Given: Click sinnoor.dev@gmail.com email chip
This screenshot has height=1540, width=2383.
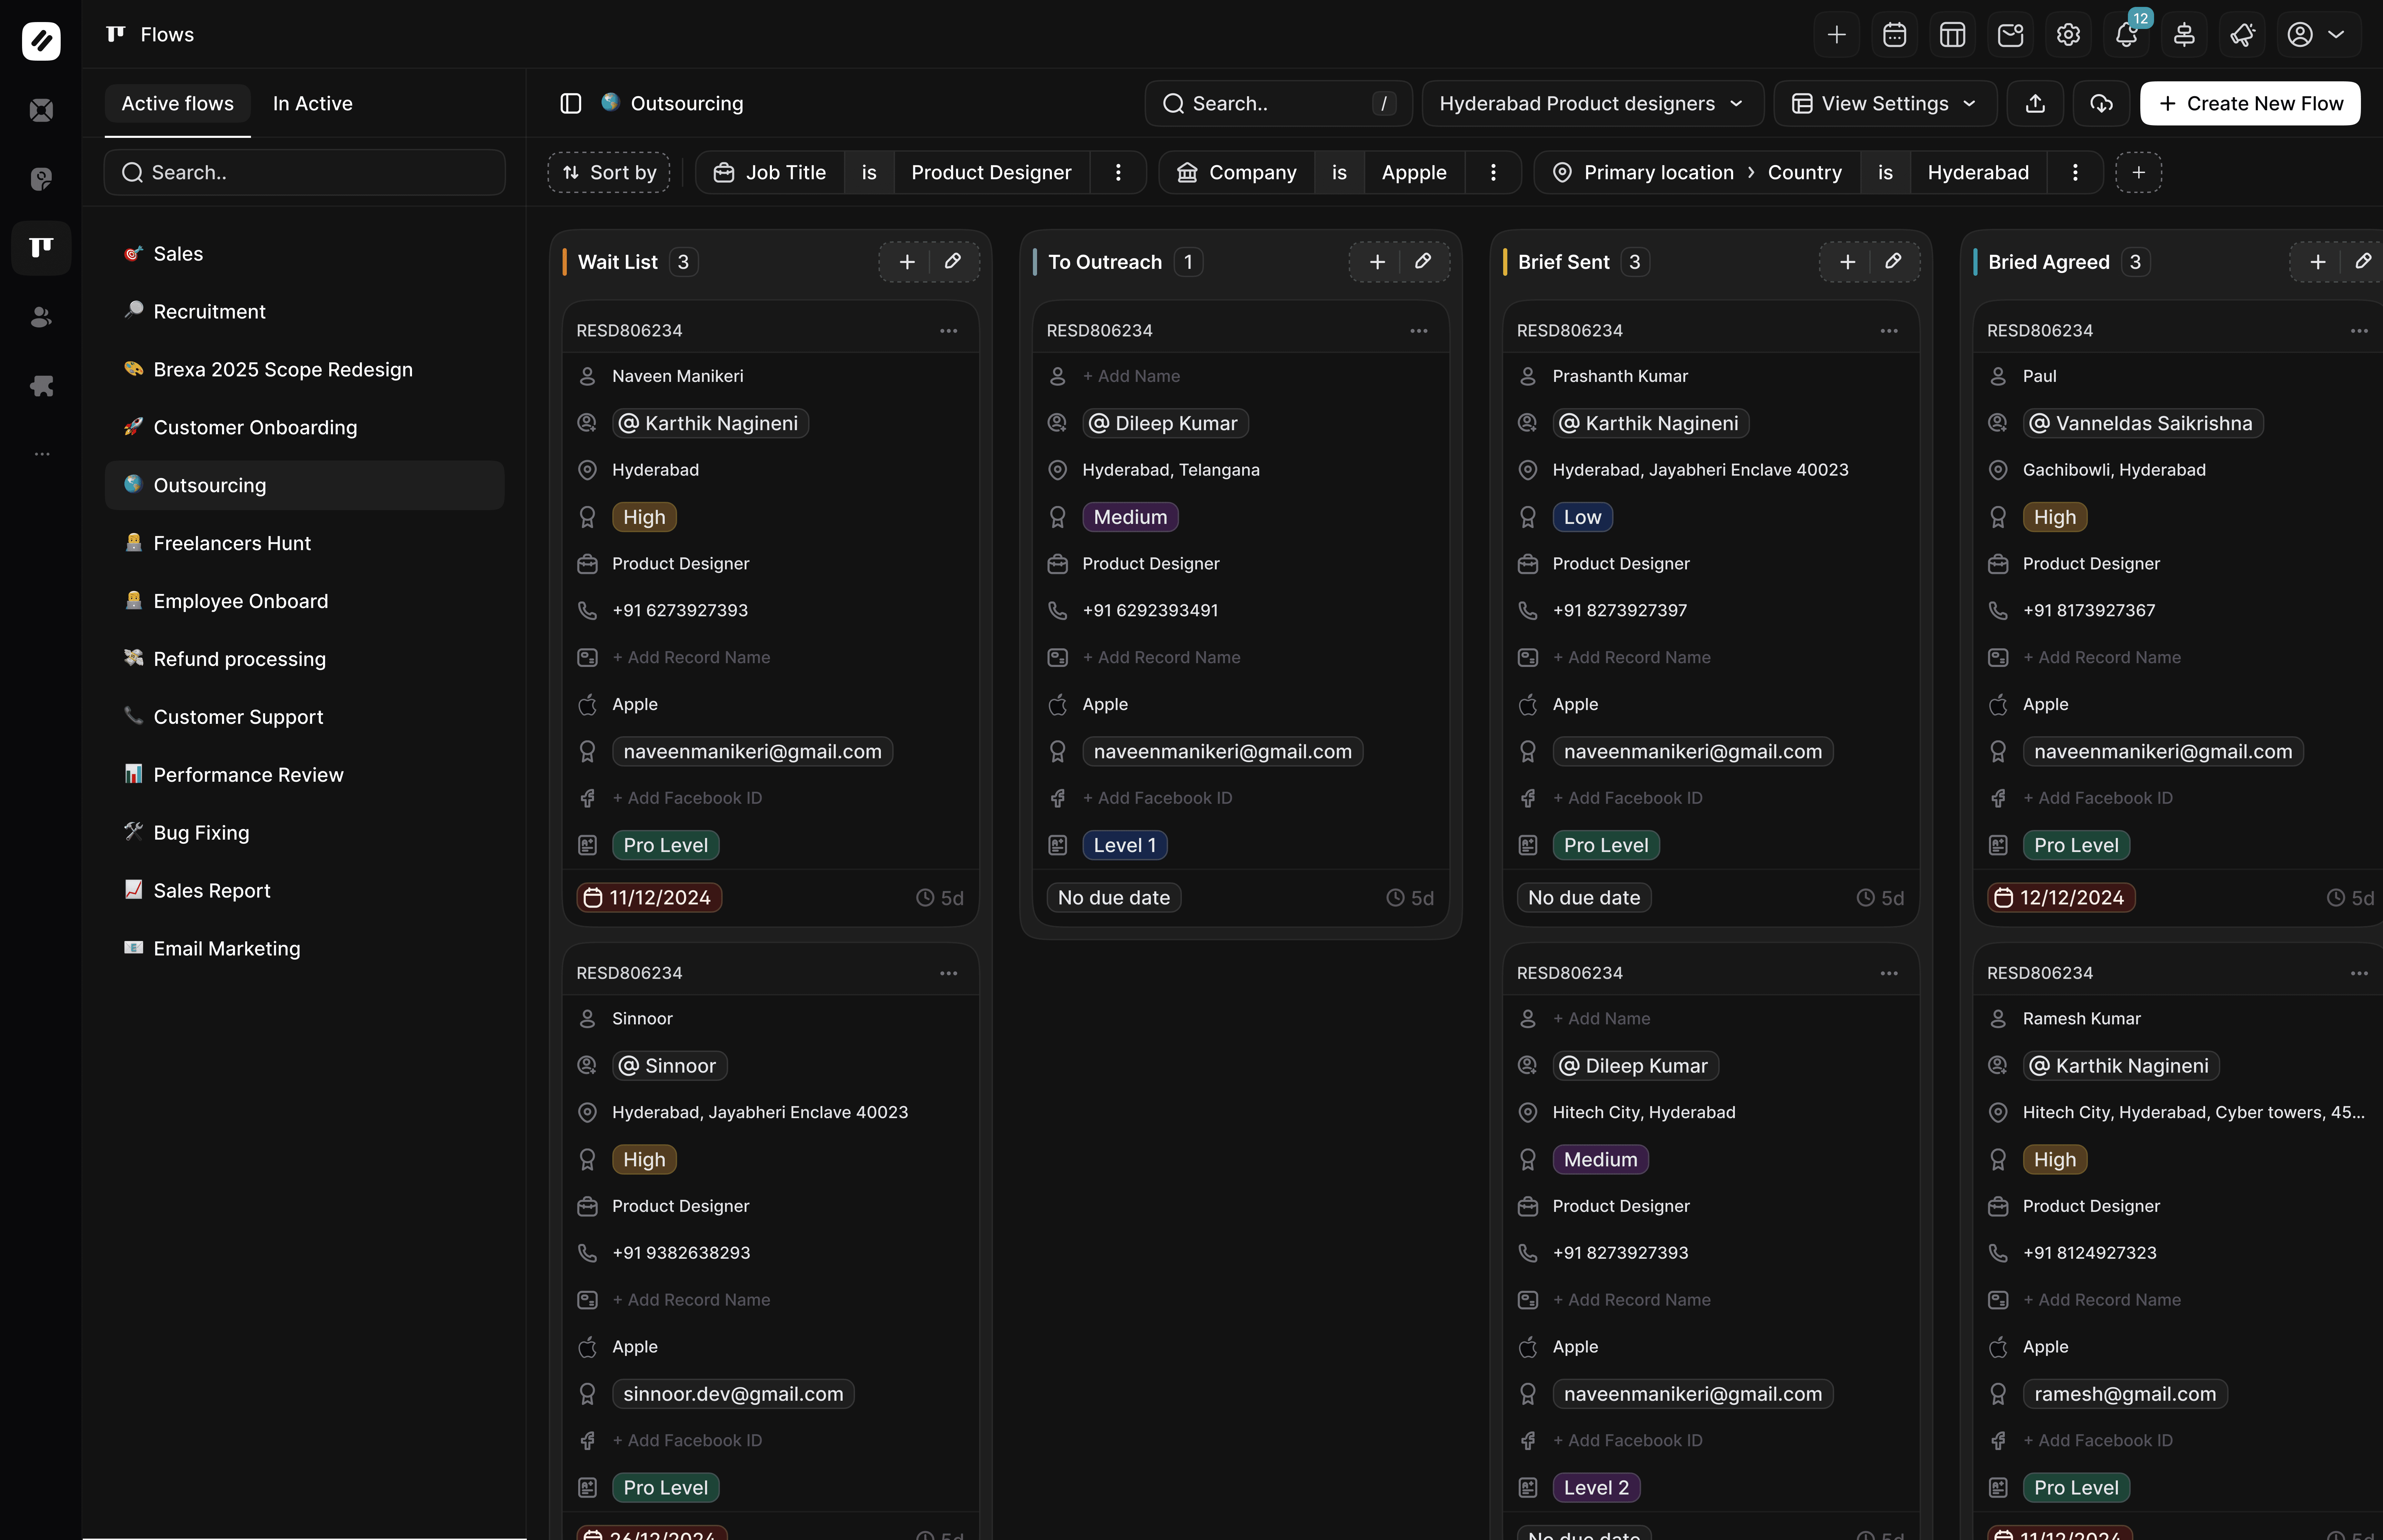Looking at the screenshot, I should (x=733, y=1394).
